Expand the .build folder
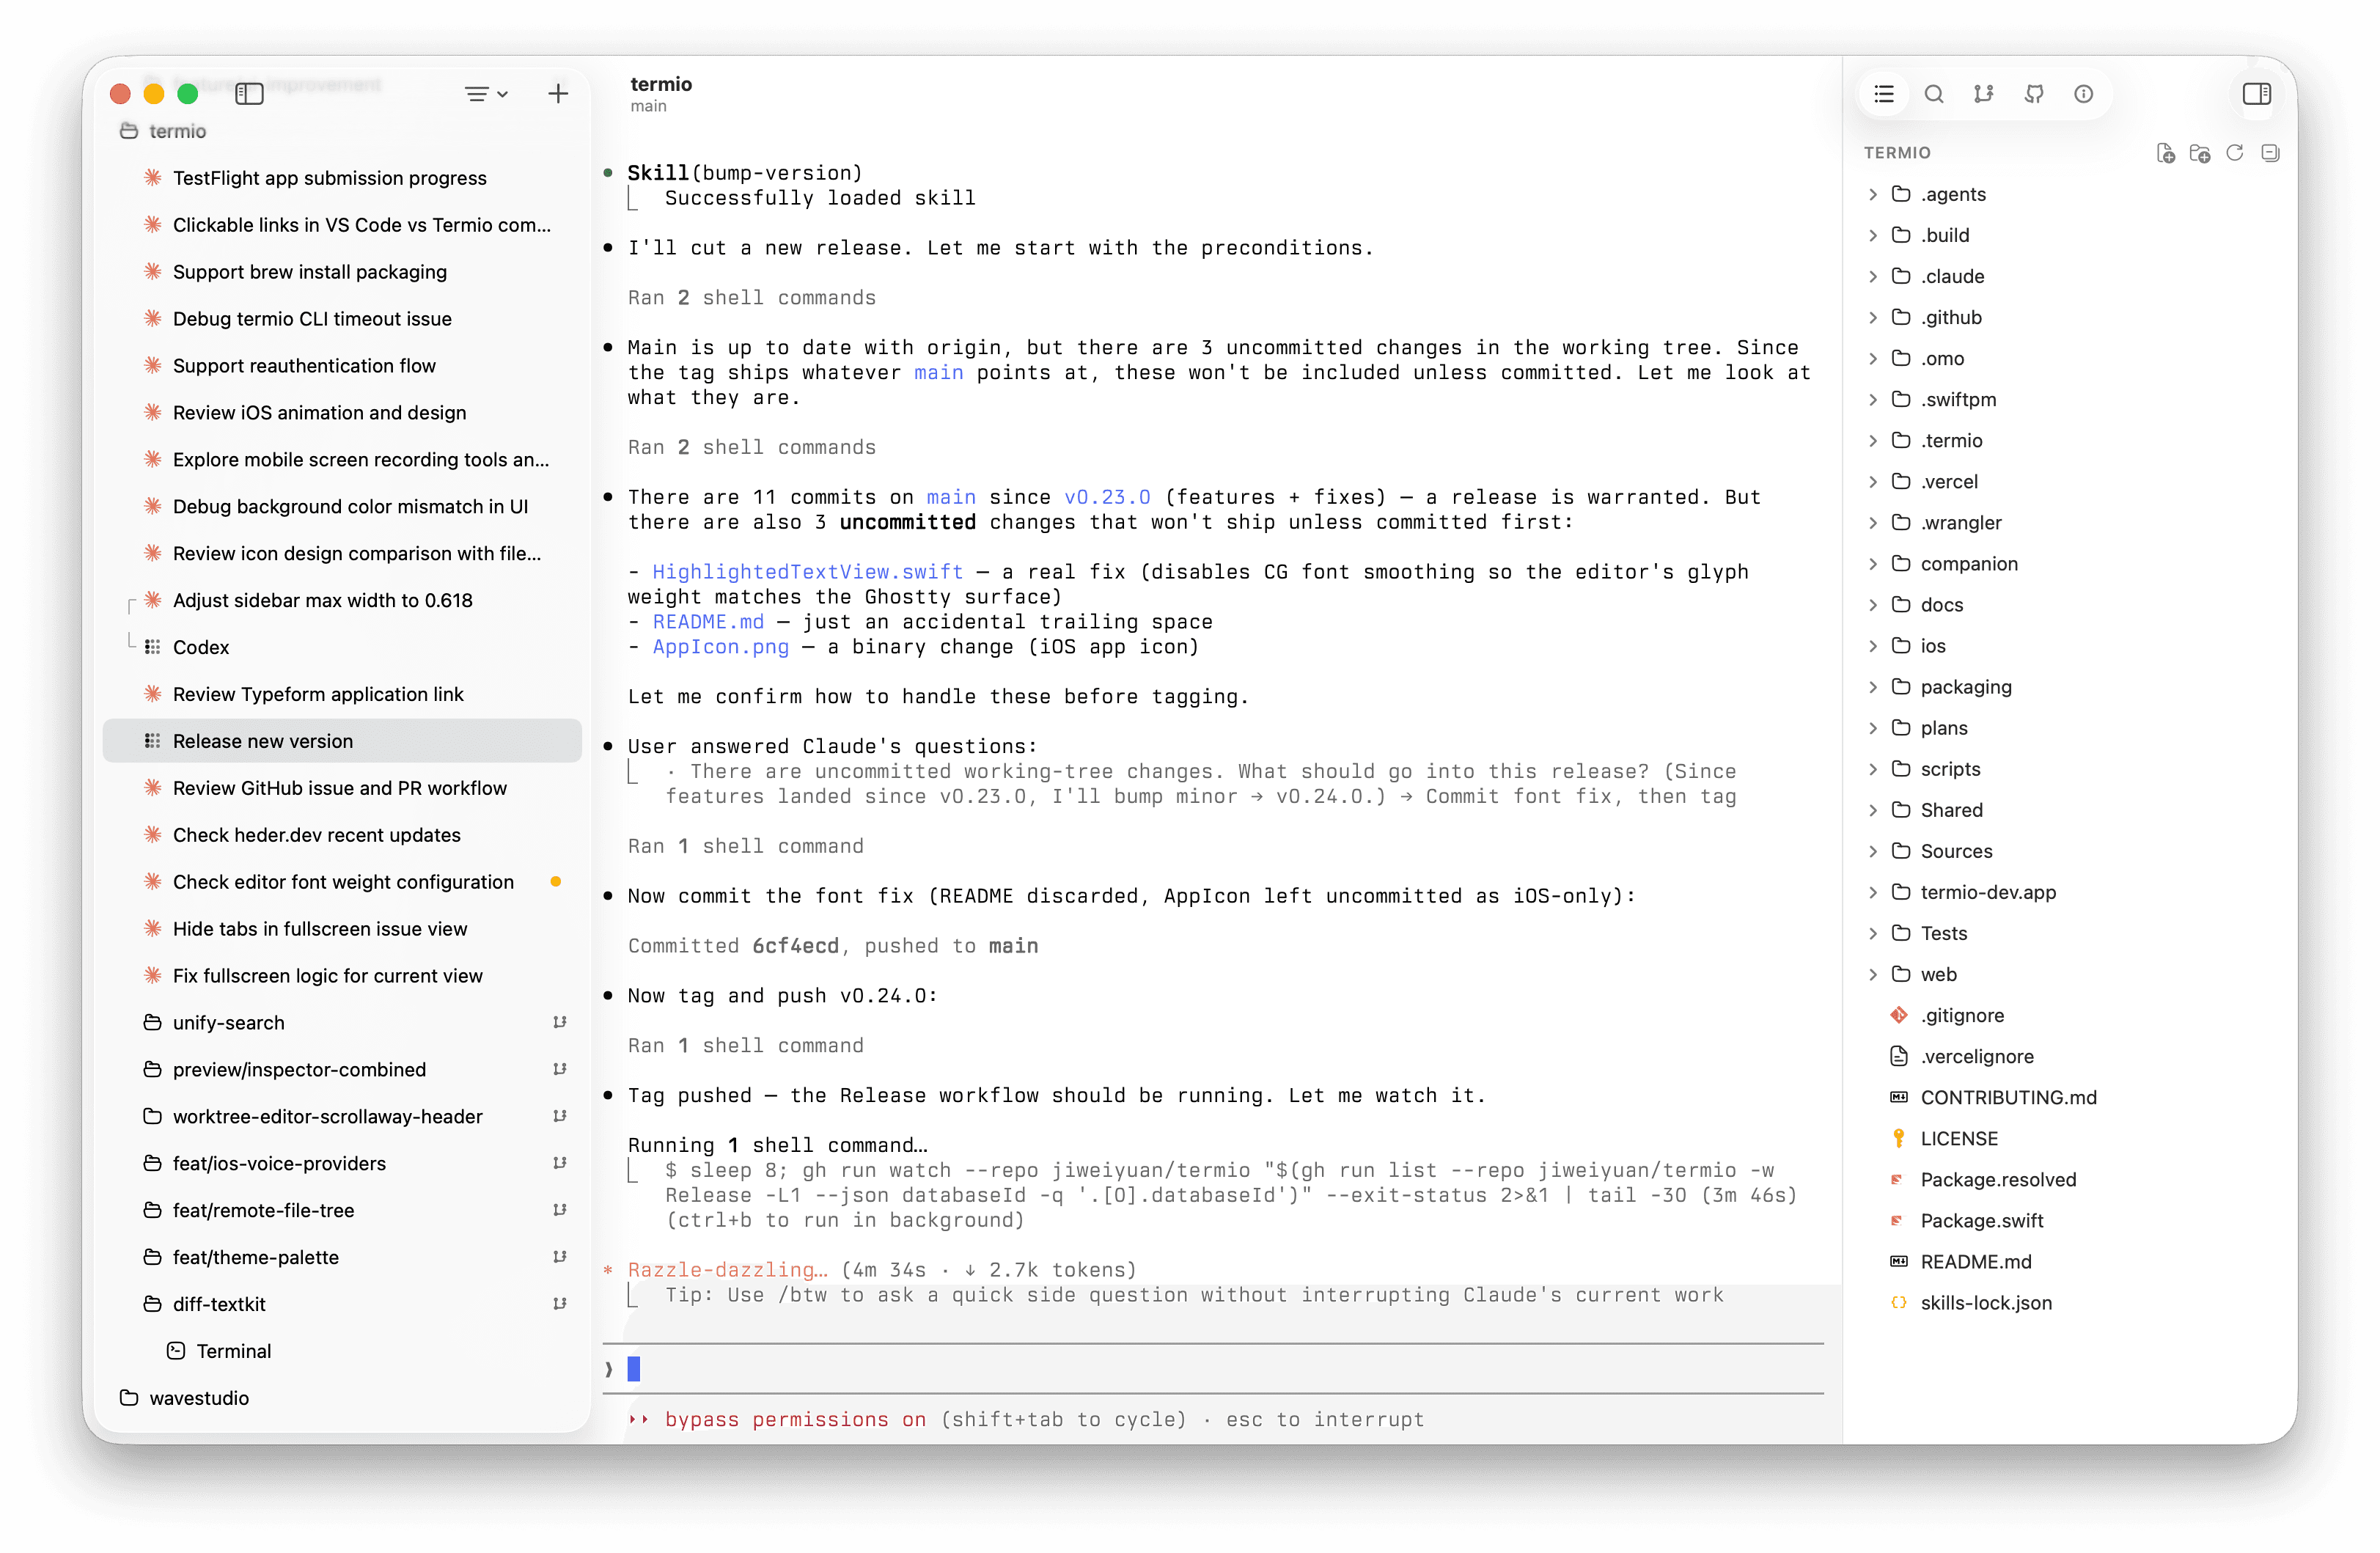 click(x=1873, y=235)
